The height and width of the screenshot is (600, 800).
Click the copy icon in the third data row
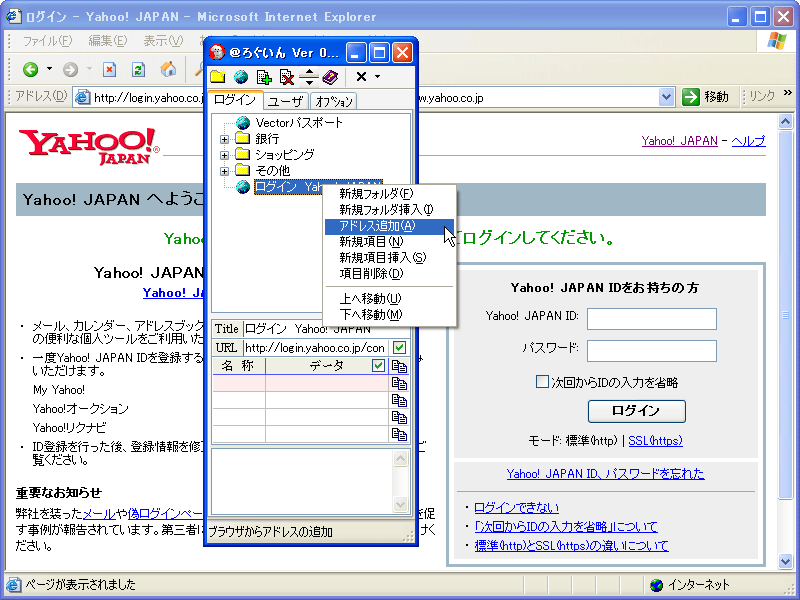point(399,417)
